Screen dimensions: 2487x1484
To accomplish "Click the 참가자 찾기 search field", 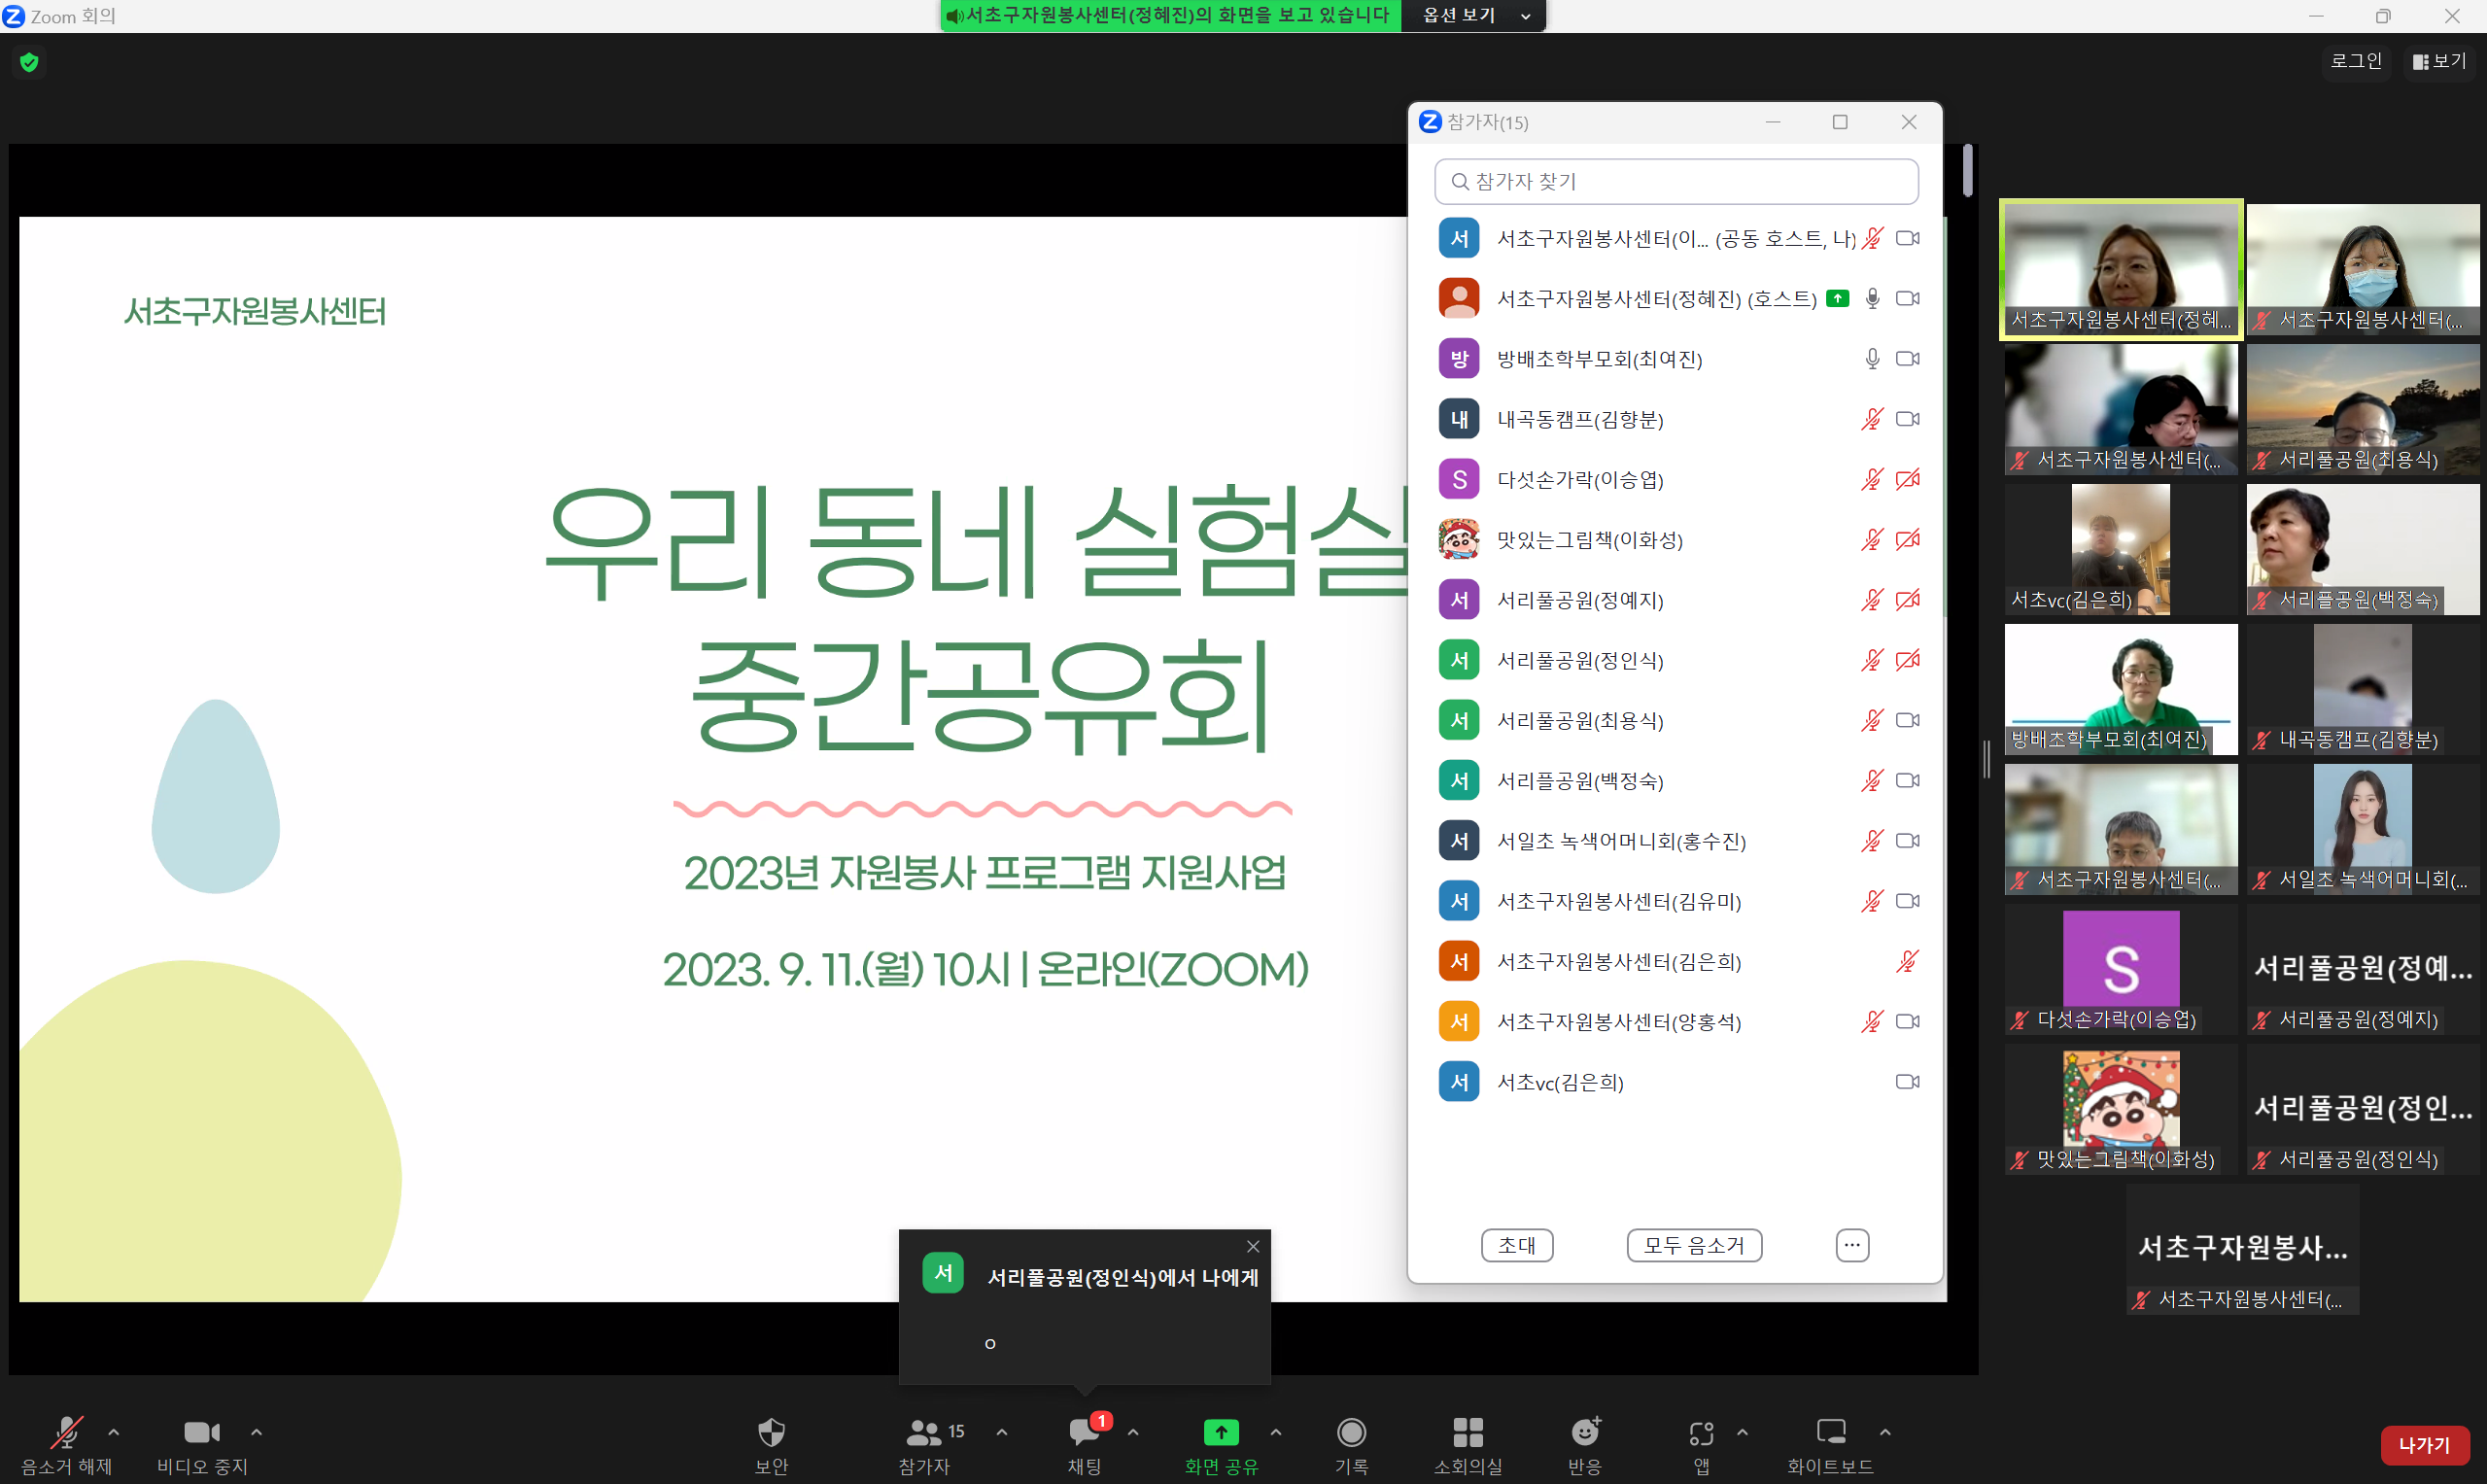I will [1676, 181].
